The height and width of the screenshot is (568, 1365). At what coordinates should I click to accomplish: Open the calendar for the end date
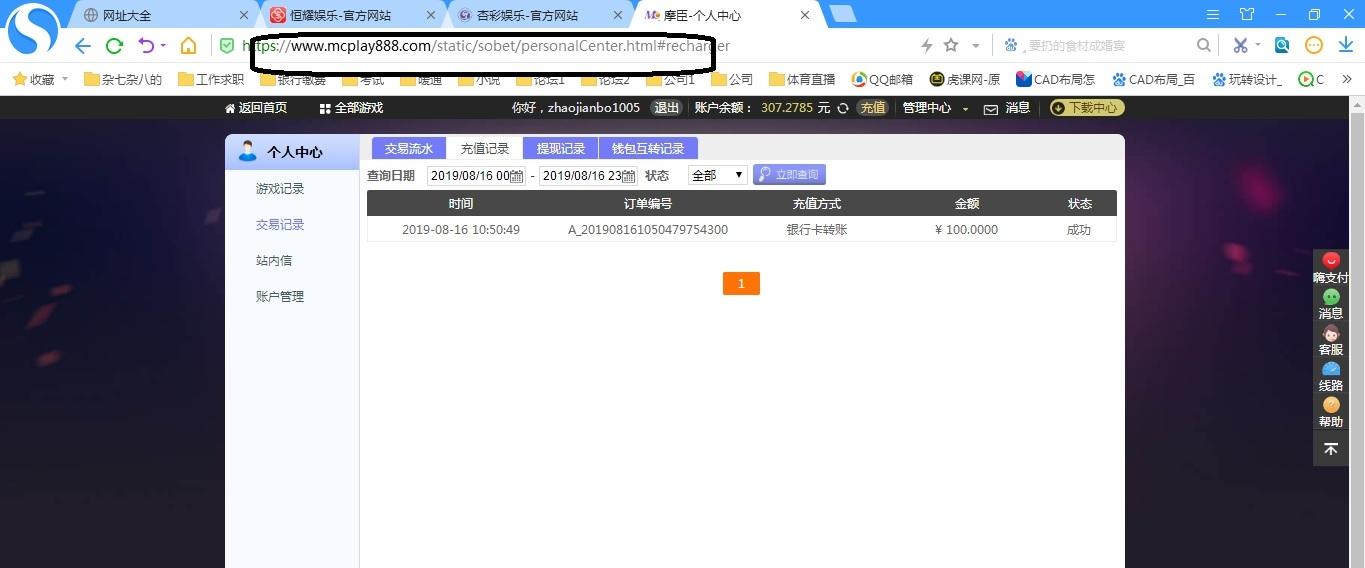click(629, 176)
